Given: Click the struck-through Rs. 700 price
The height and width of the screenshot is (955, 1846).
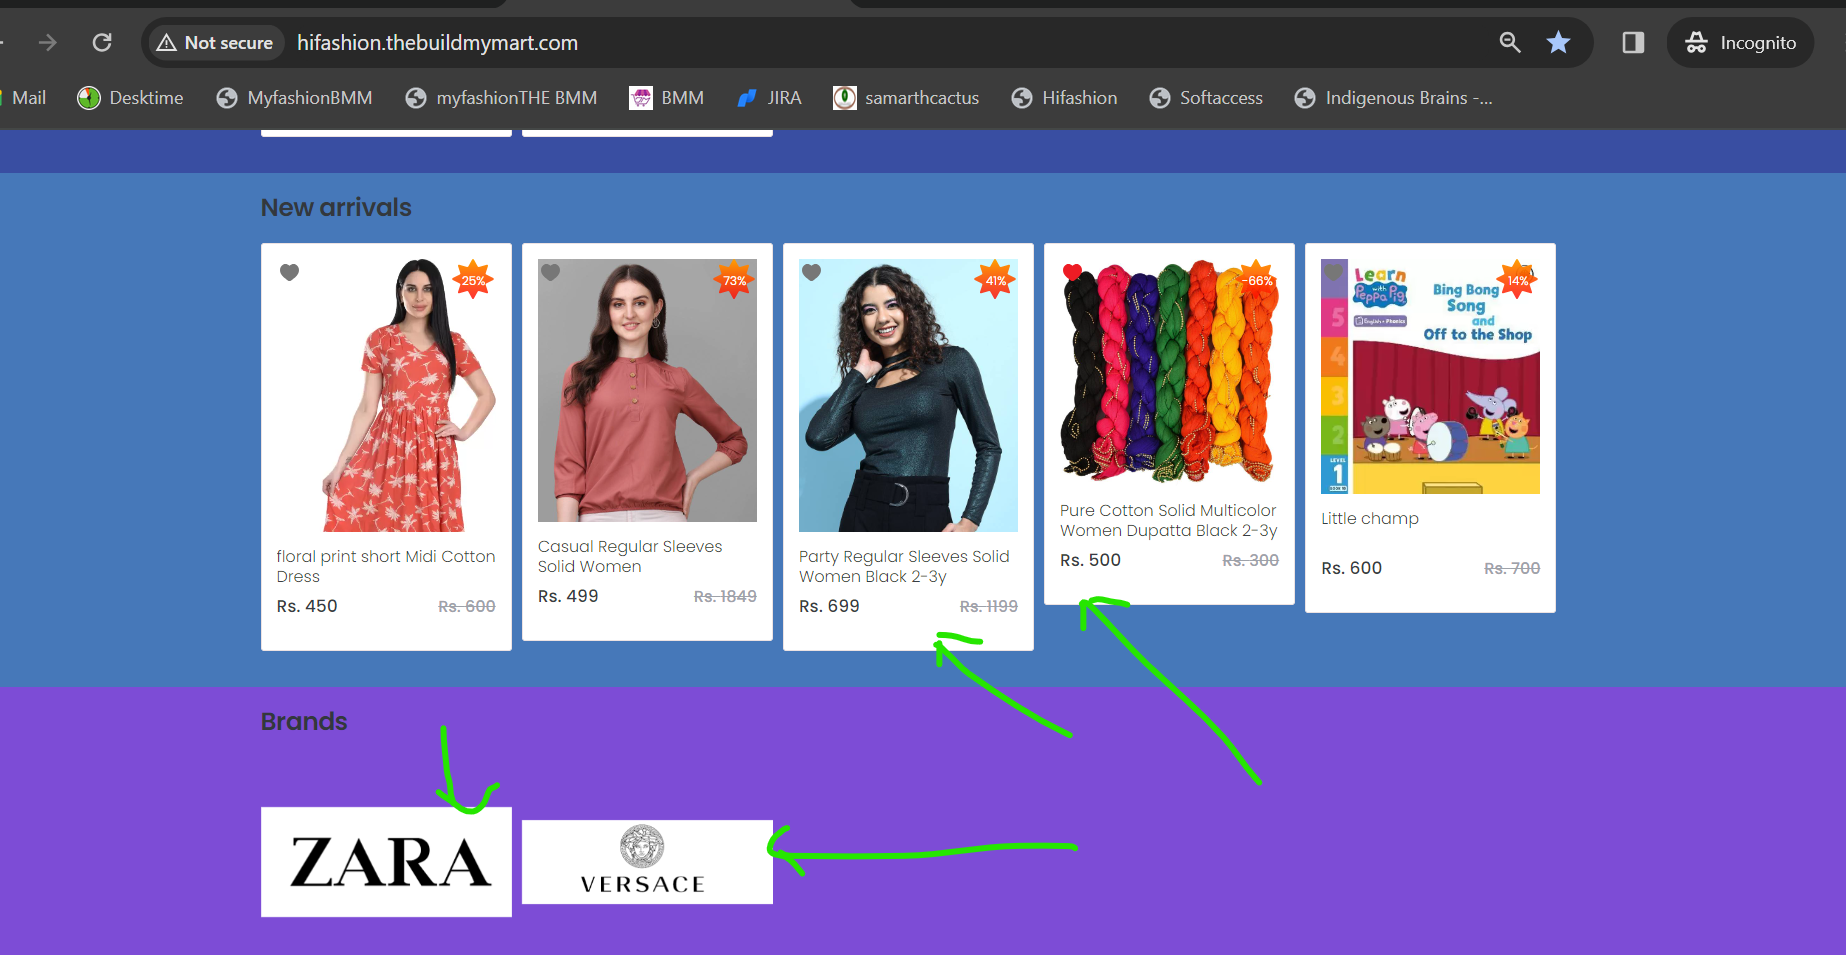Looking at the screenshot, I should pos(1512,568).
